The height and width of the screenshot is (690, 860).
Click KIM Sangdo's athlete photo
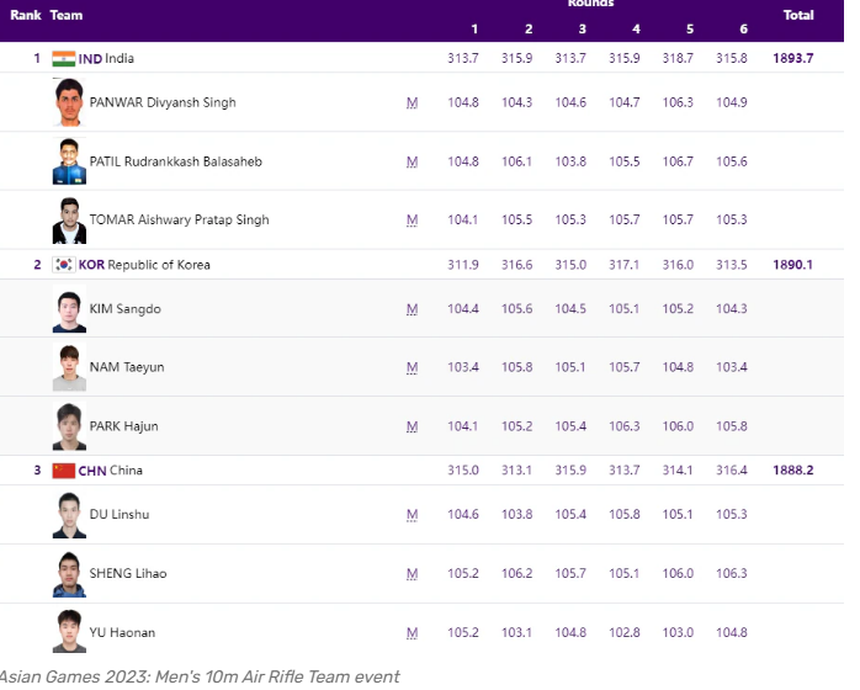(69, 309)
